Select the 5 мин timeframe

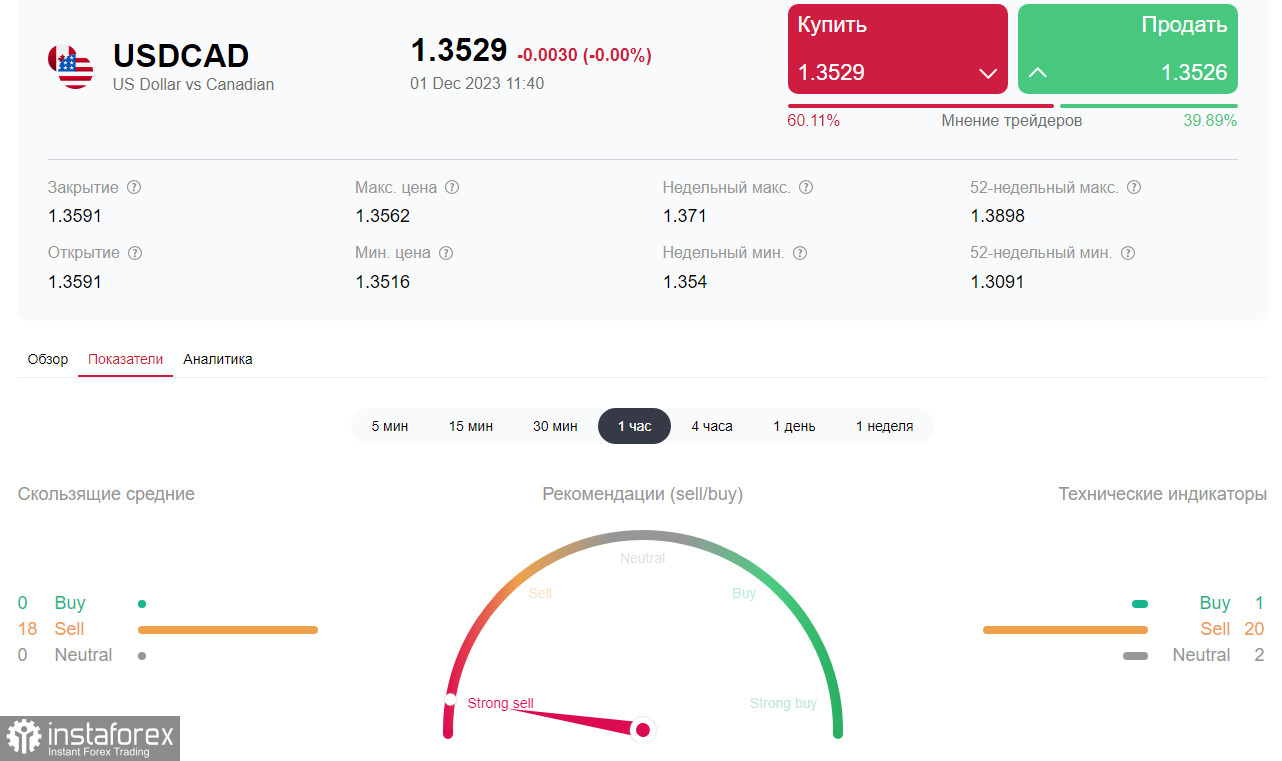click(x=390, y=426)
